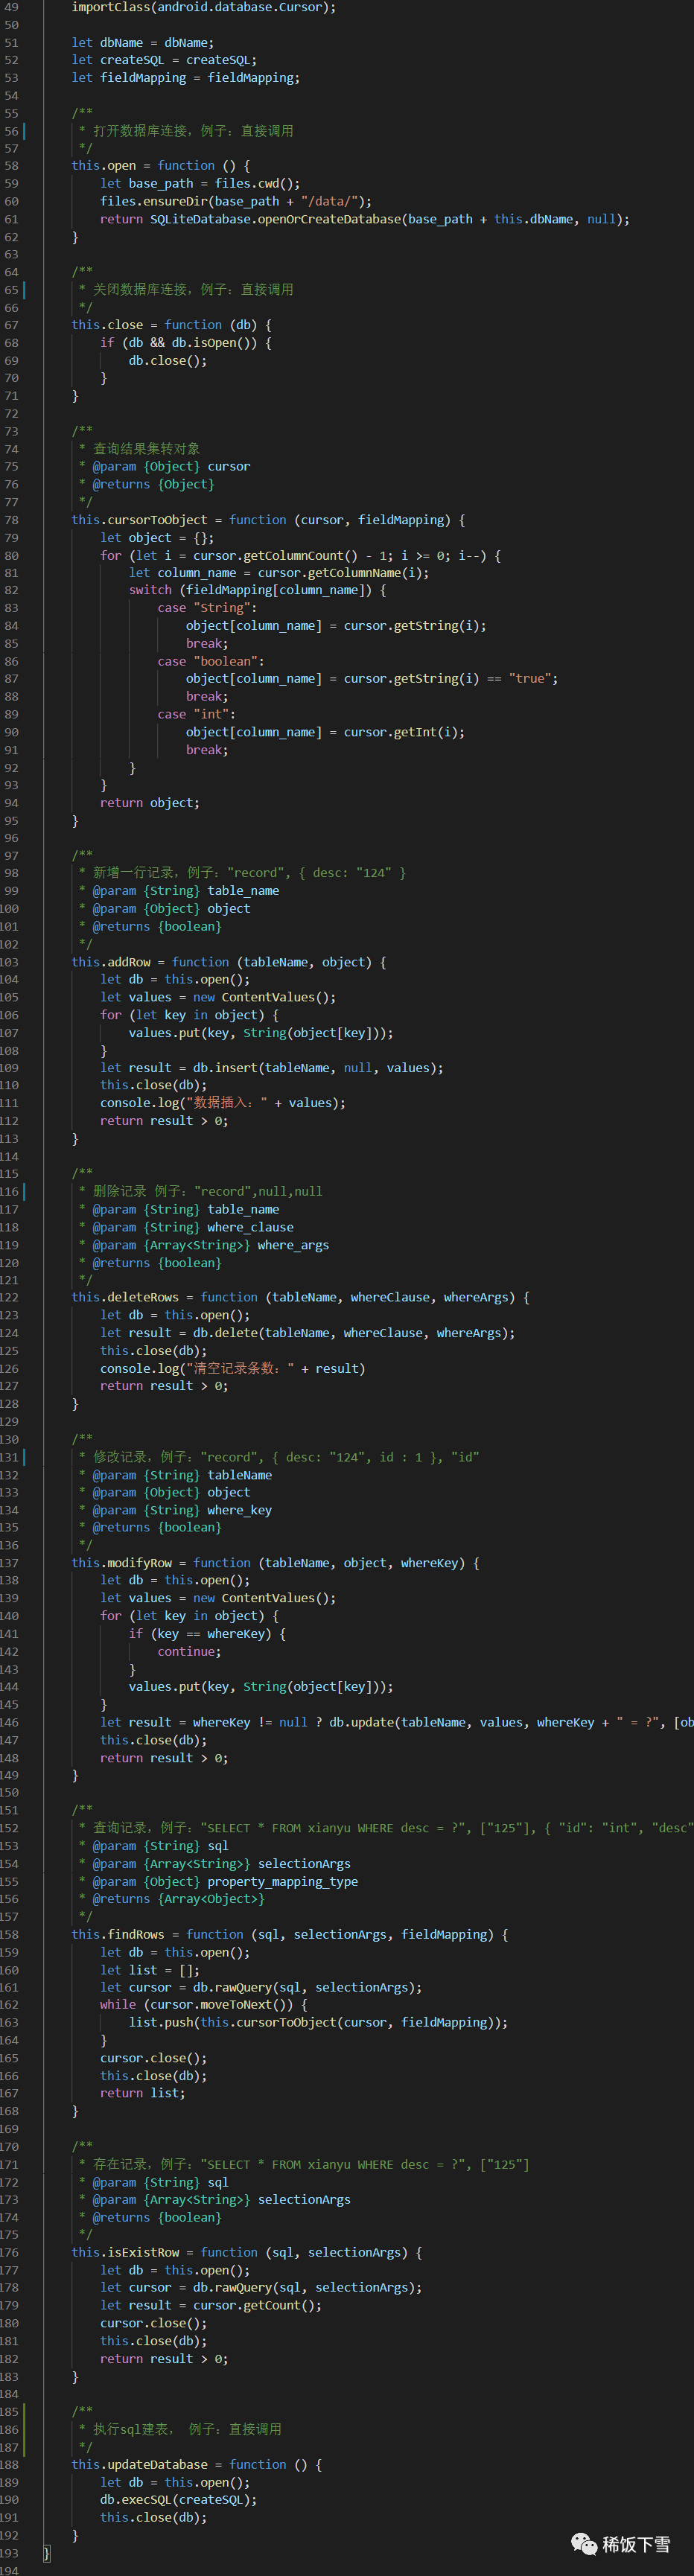
Task: Click the getString(i) == "true" assignment line
Action: point(372,679)
